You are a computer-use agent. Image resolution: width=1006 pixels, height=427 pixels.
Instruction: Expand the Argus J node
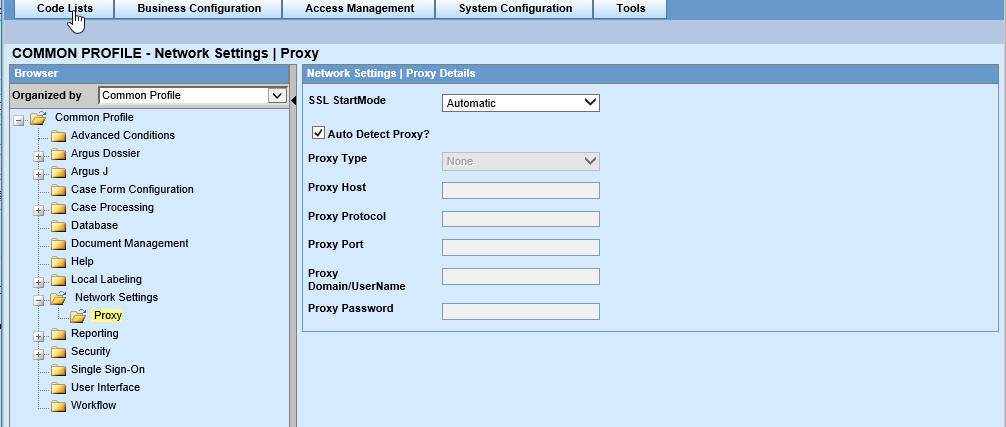click(39, 174)
